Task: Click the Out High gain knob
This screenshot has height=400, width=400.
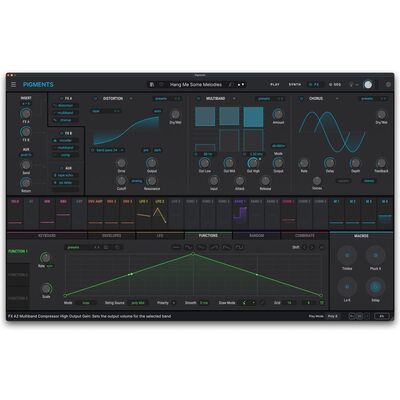Action: [253, 163]
